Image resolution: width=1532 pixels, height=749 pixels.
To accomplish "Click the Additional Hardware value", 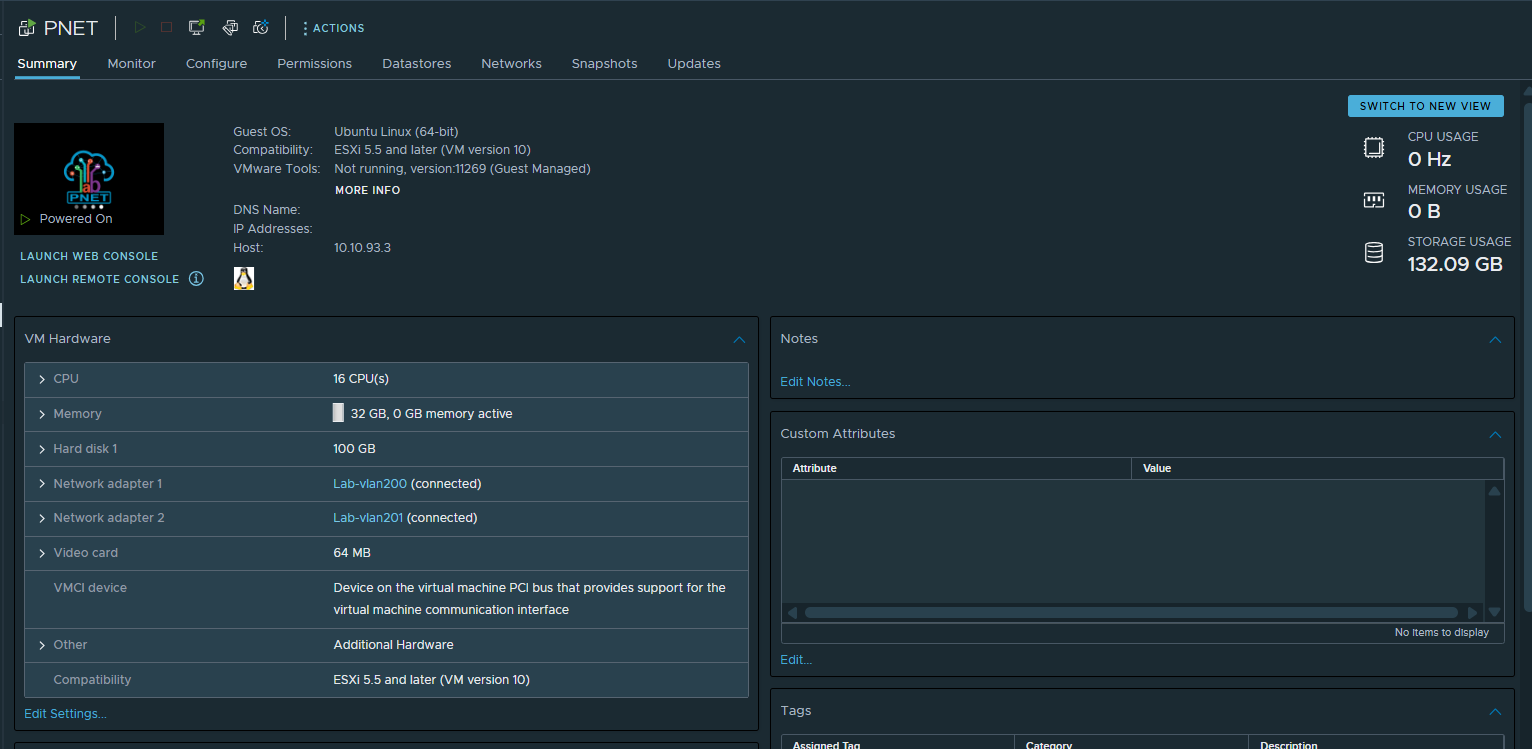I will click(x=393, y=645).
